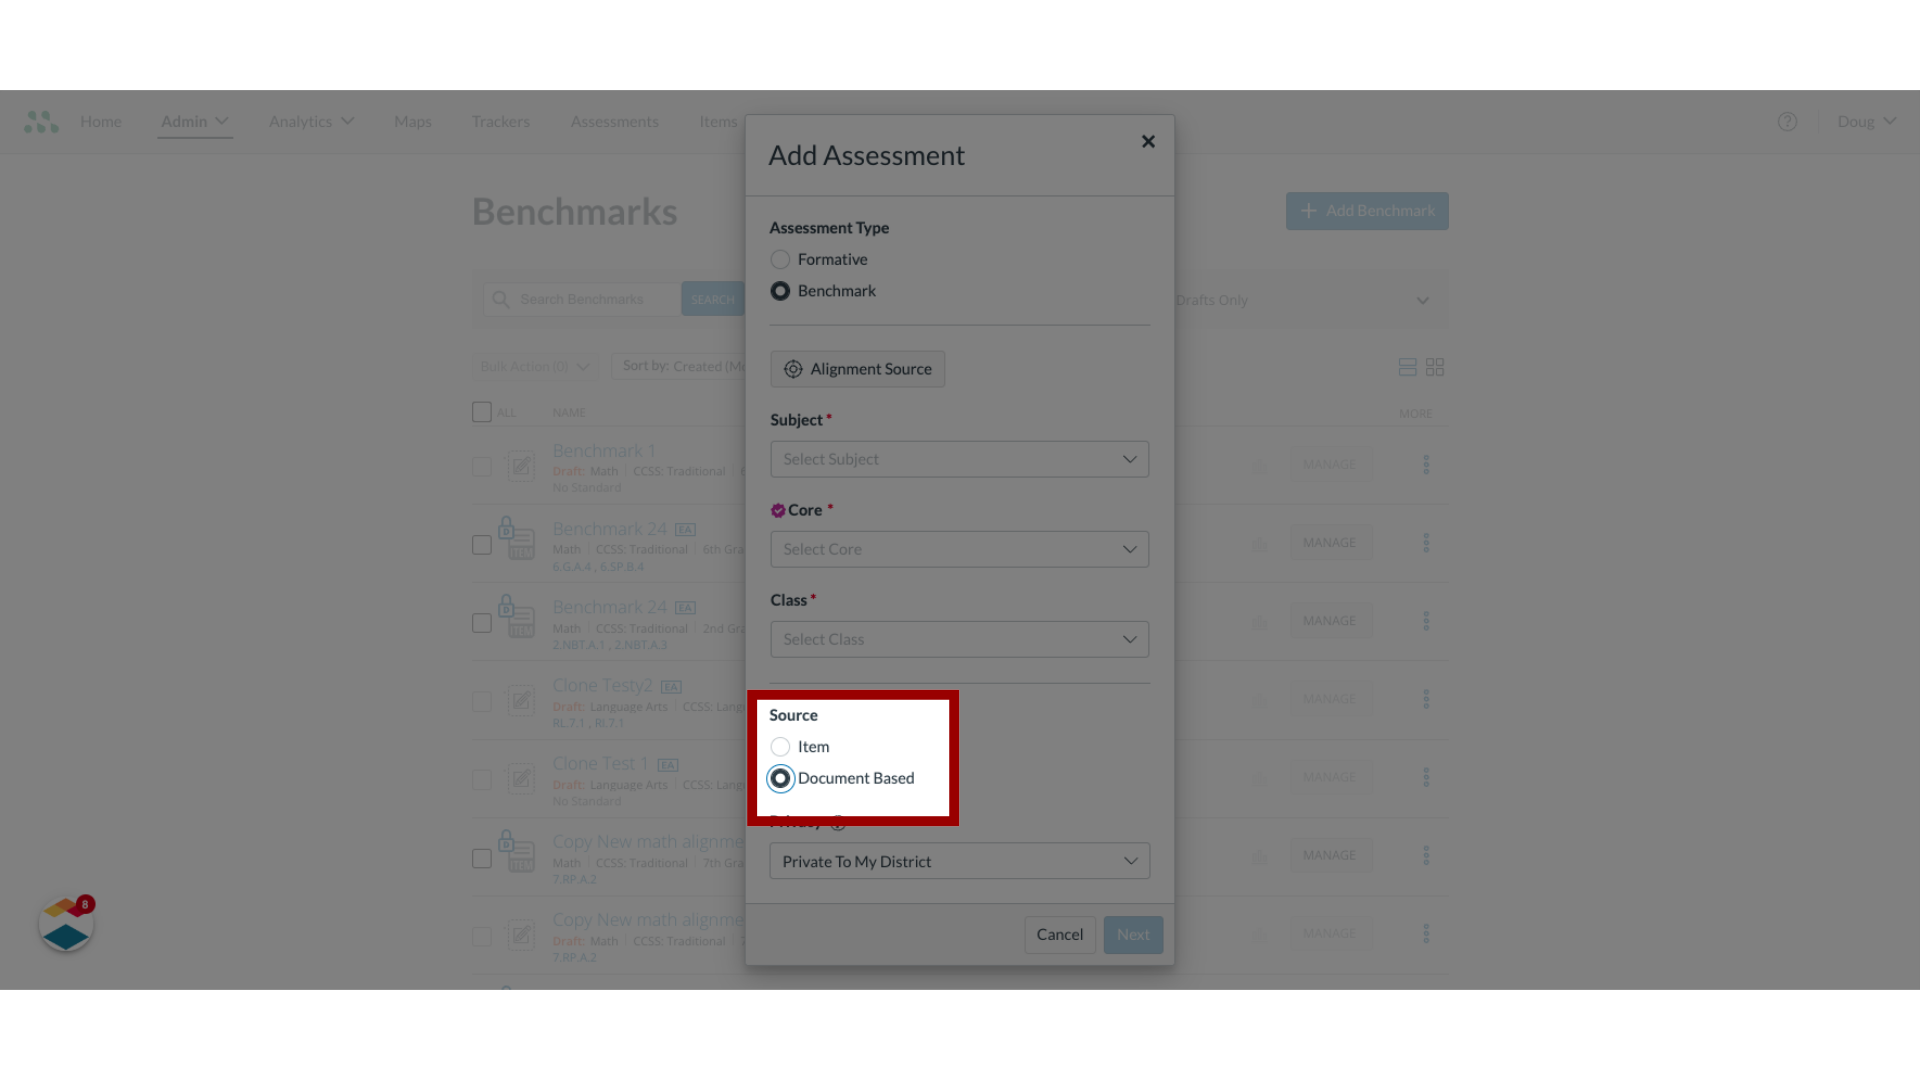
Task: Click the Cancel button to dismiss dialog
Action: point(1059,934)
